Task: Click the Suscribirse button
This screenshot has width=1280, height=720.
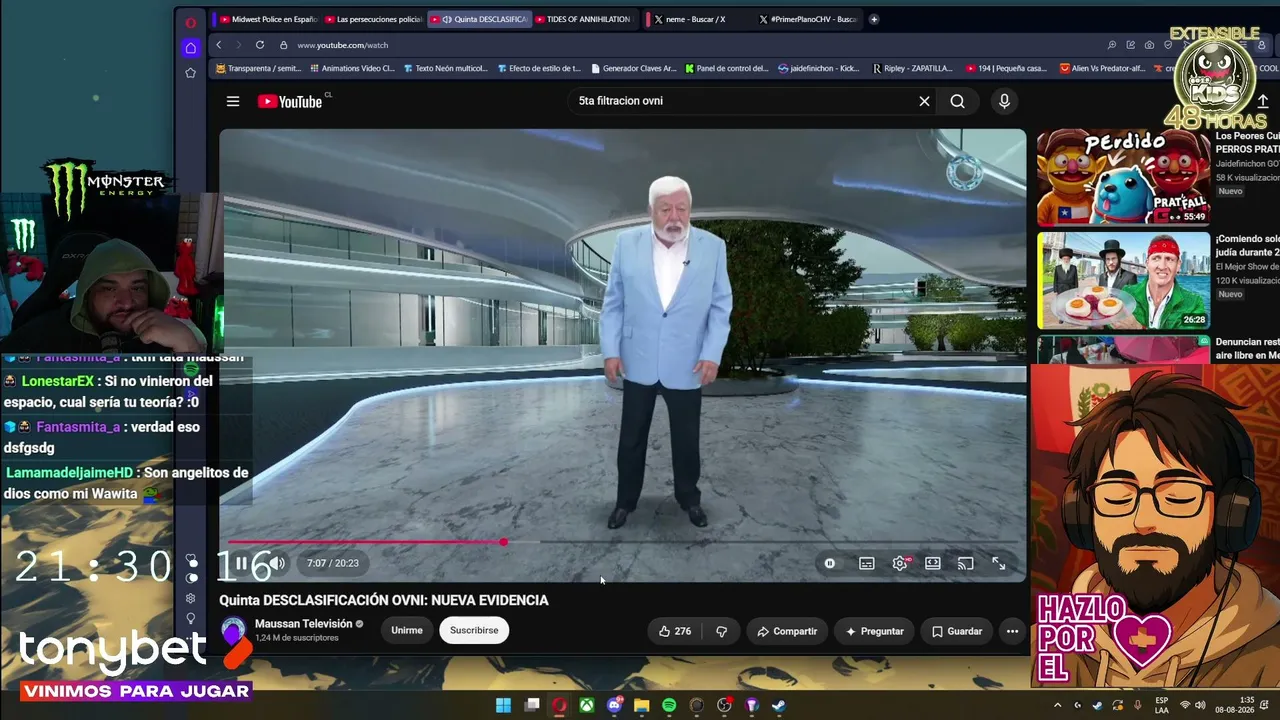Action: (x=474, y=630)
